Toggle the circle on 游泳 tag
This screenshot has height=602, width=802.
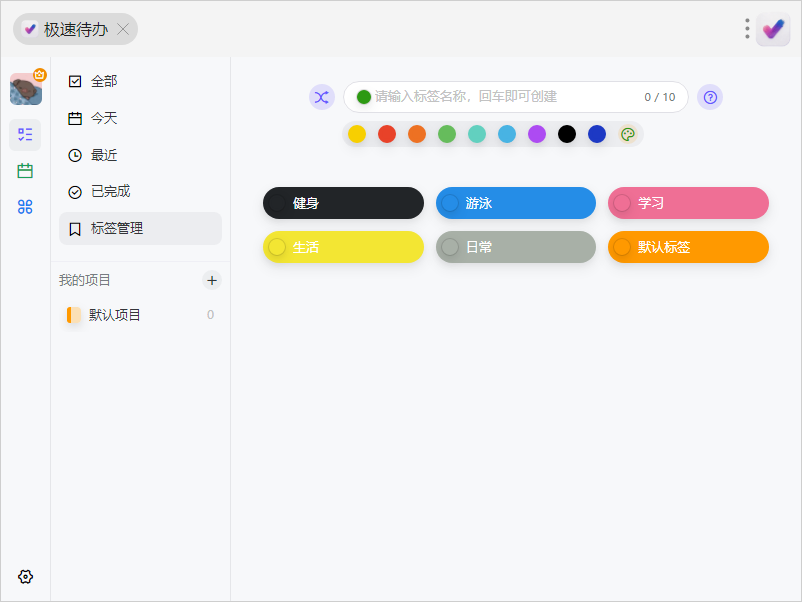pyautogui.click(x=450, y=203)
